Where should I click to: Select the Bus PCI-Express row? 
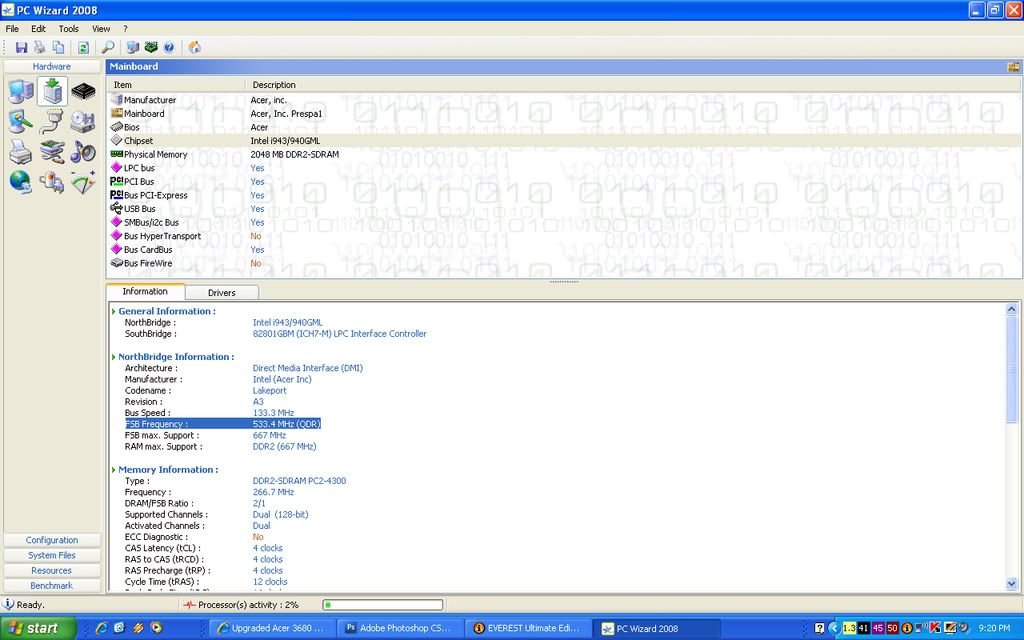point(564,195)
